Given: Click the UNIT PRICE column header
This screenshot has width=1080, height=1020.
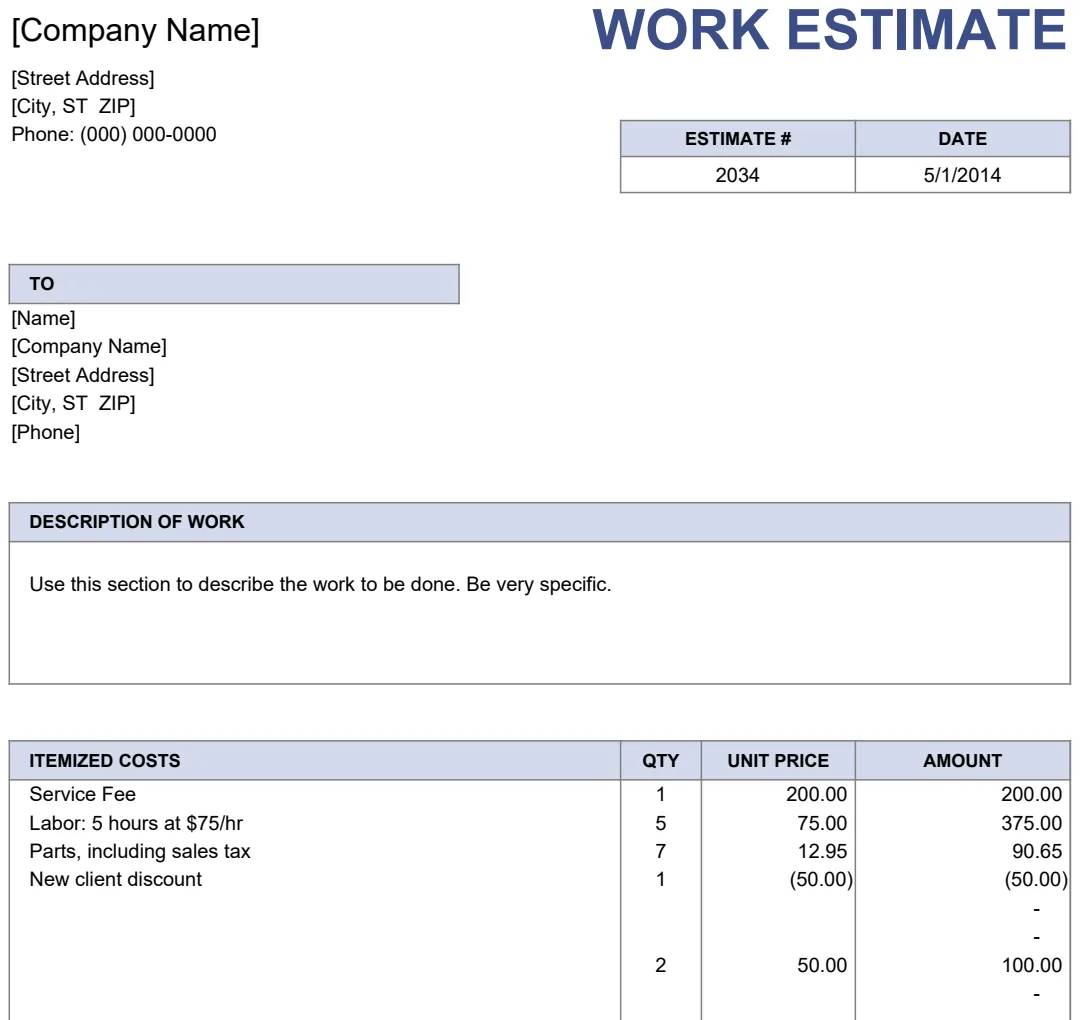Looking at the screenshot, I should click(778, 760).
